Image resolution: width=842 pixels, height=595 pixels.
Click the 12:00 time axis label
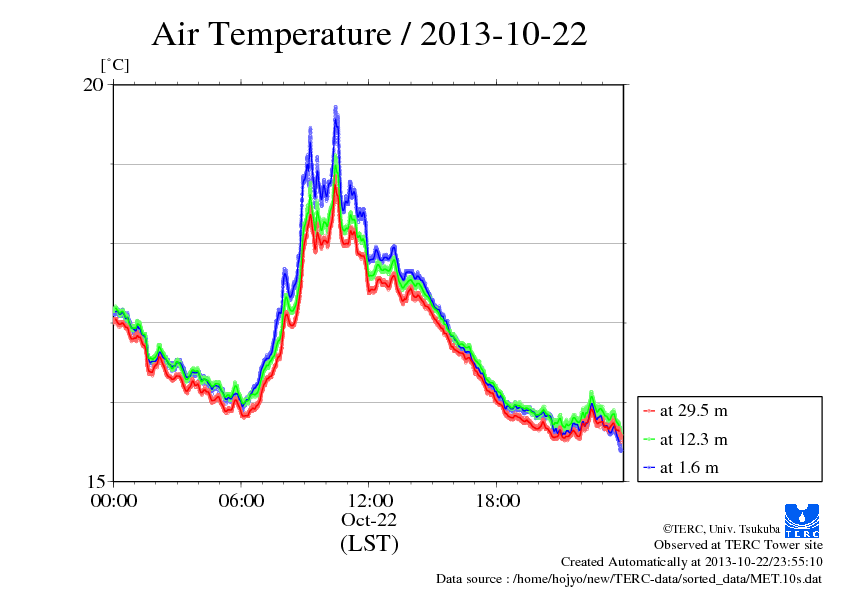pos(370,501)
